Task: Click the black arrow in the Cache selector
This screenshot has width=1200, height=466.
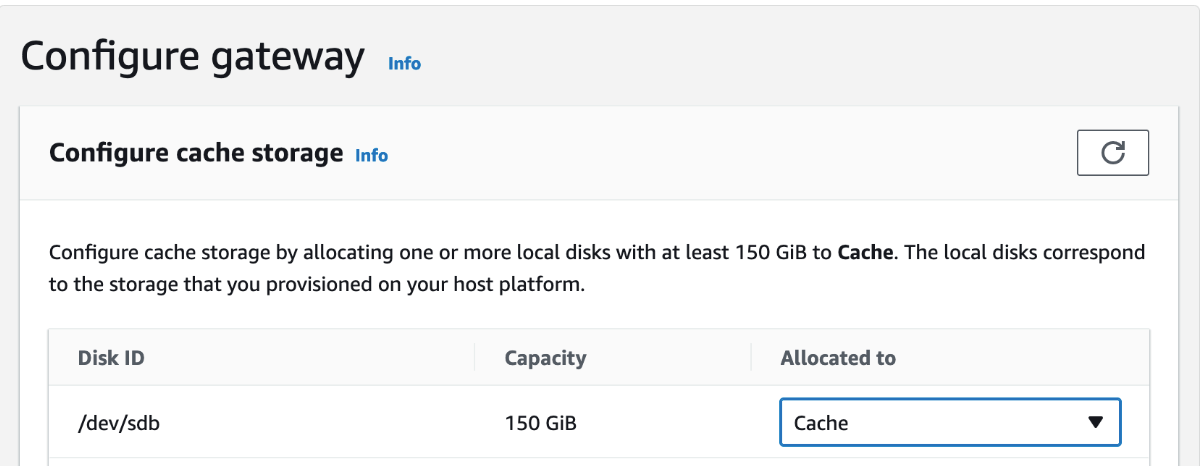Action: (1095, 422)
